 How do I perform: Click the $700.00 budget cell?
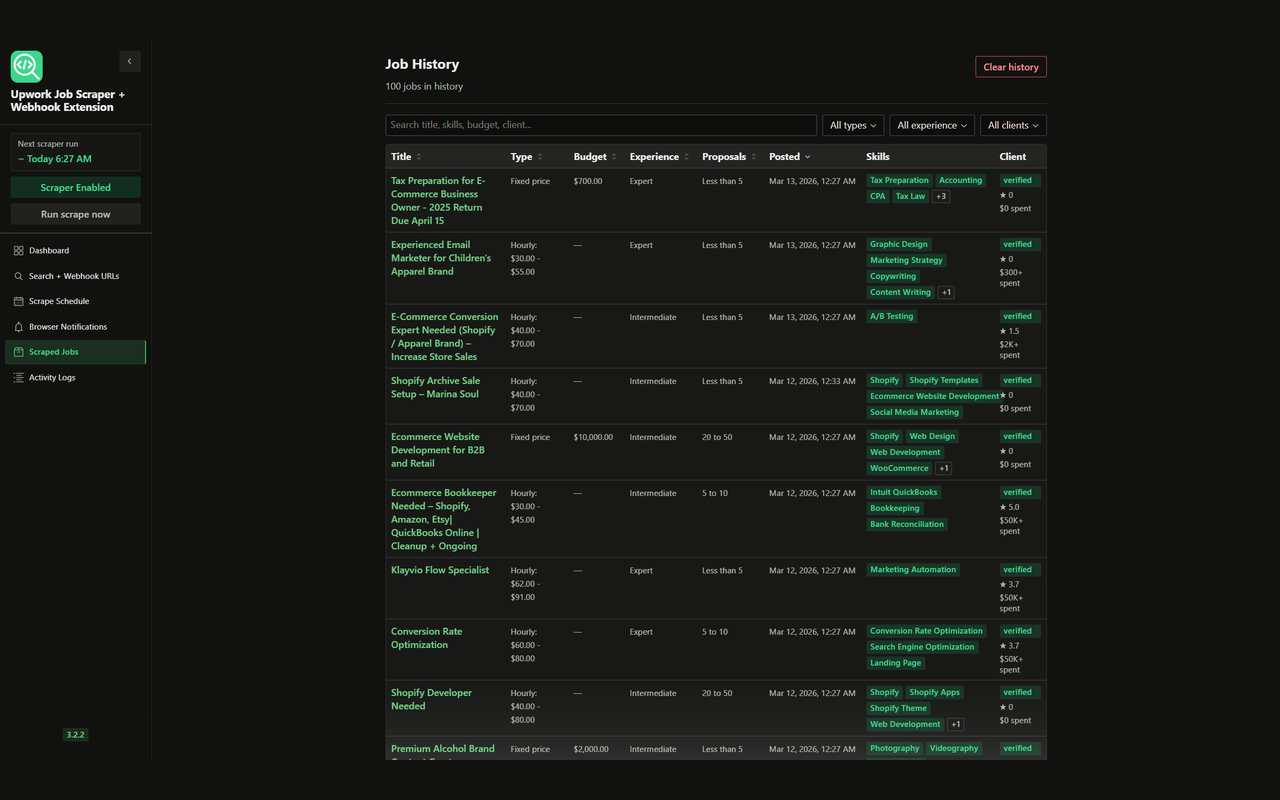coord(588,182)
